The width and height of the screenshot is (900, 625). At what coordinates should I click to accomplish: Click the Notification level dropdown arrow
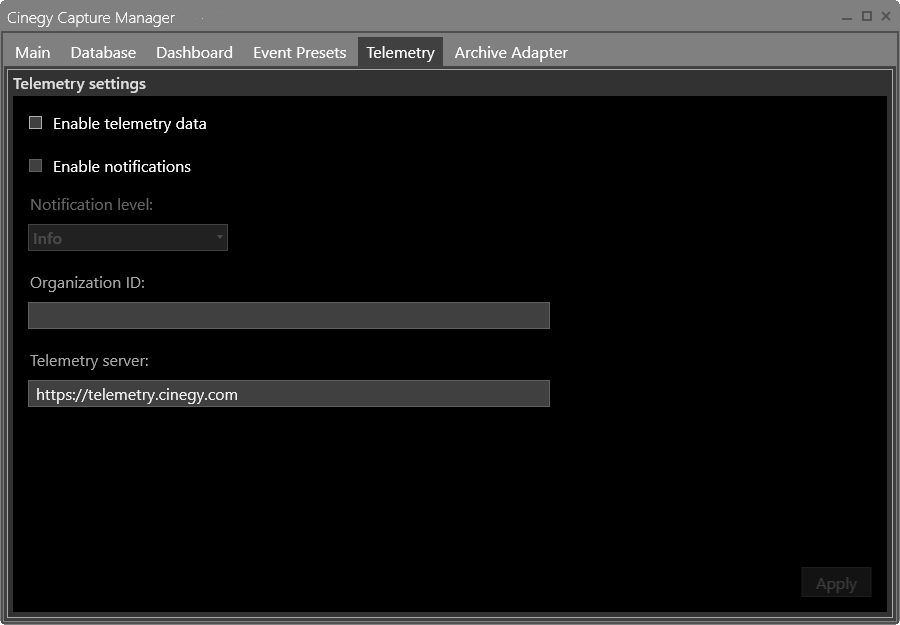click(219, 237)
